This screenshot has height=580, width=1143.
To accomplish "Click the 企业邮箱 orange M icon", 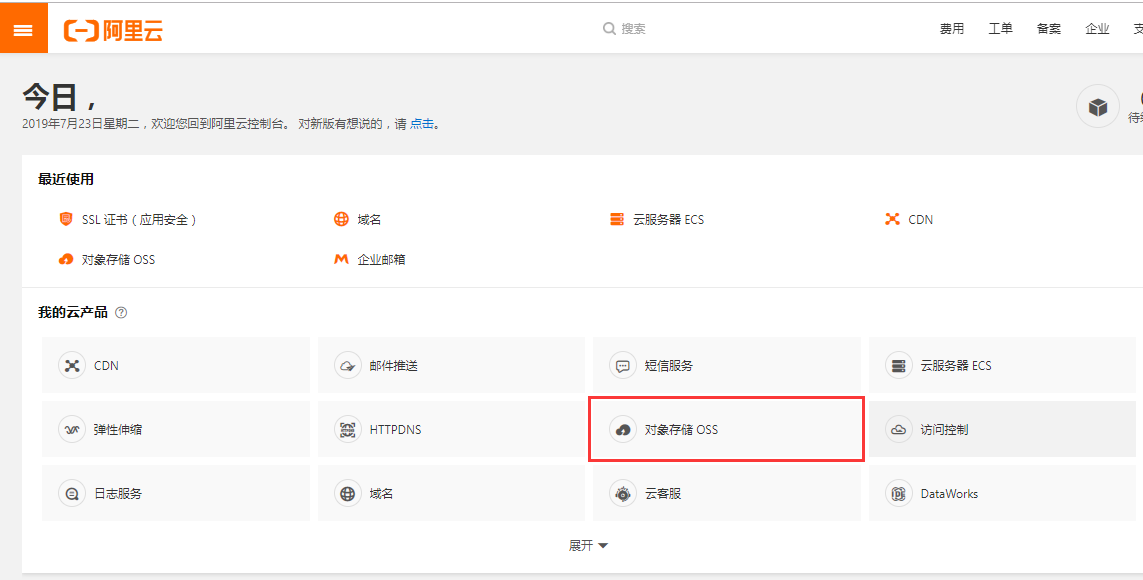I will [x=341, y=259].
